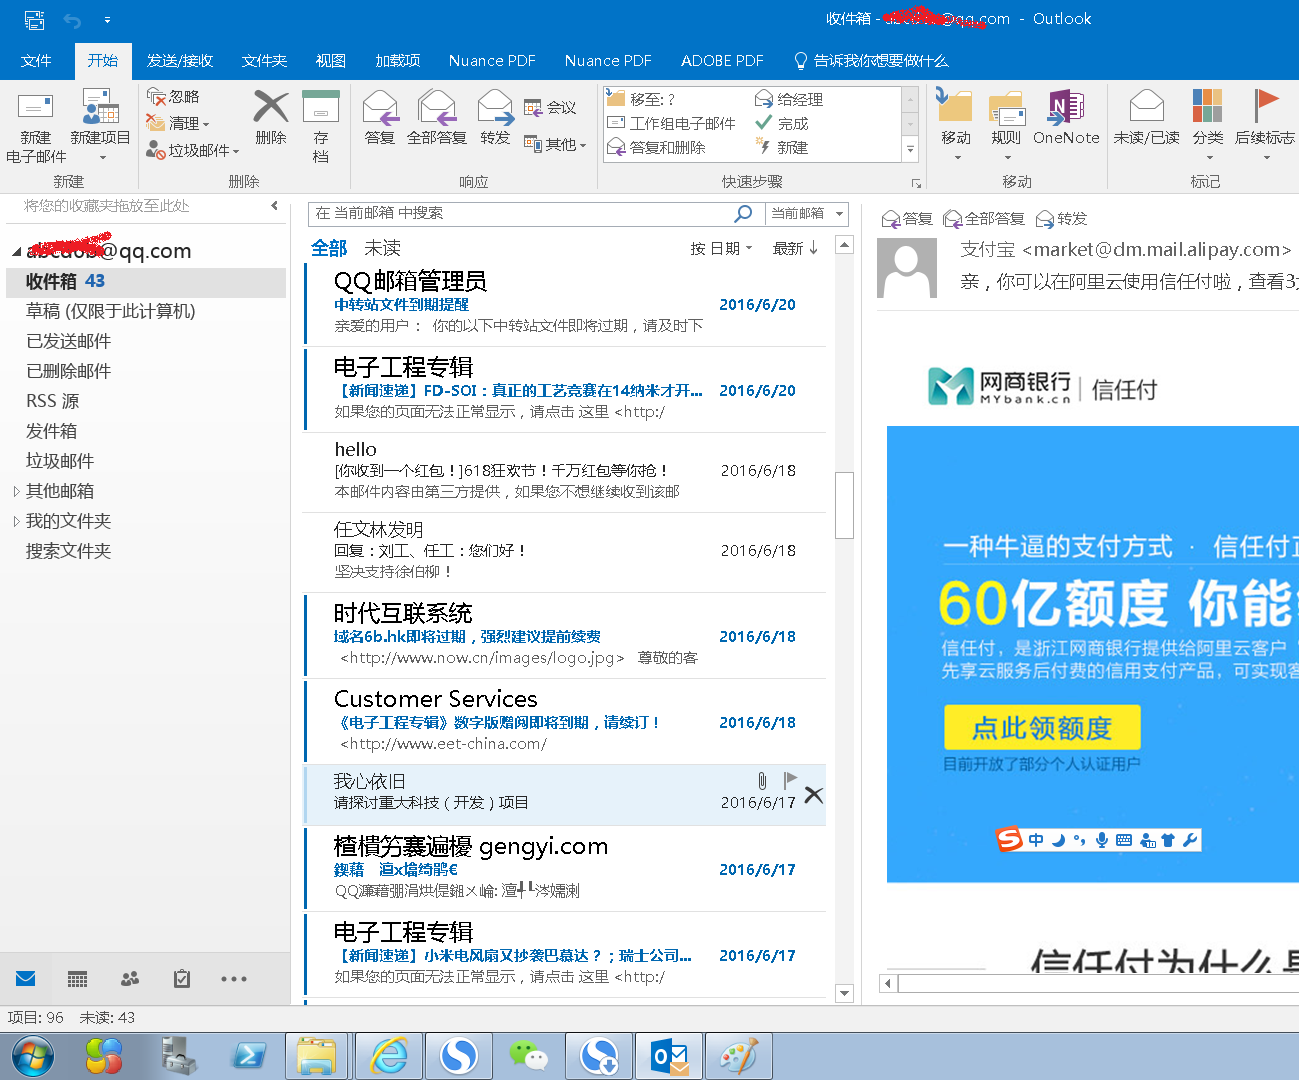1299x1080 pixels.
Task: Open the People contacts icon in navigation bar
Action: [x=130, y=979]
